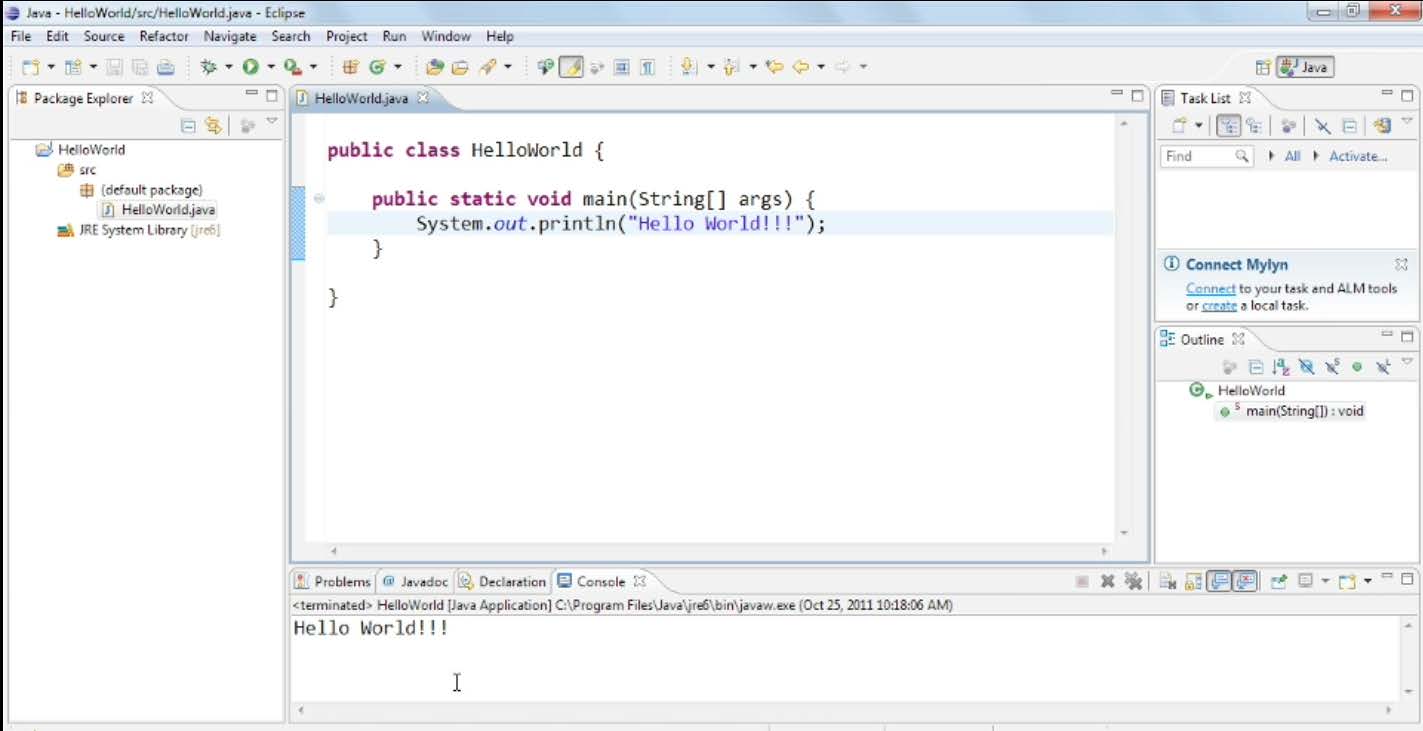Image resolution: width=1423 pixels, height=731 pixels.
Task: Open dropdown arrow next to Run icon
Action: (272, 67)
